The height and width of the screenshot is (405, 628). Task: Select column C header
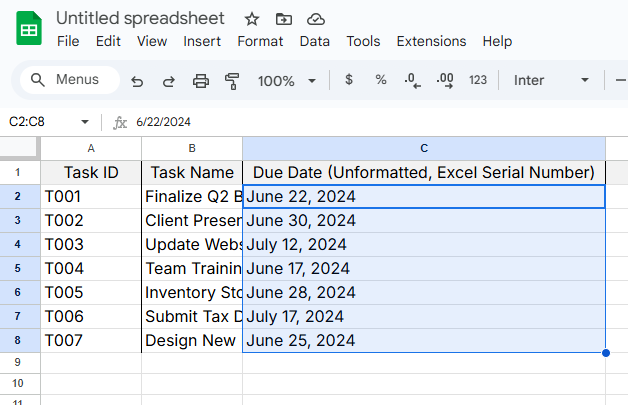pos(424,147)
